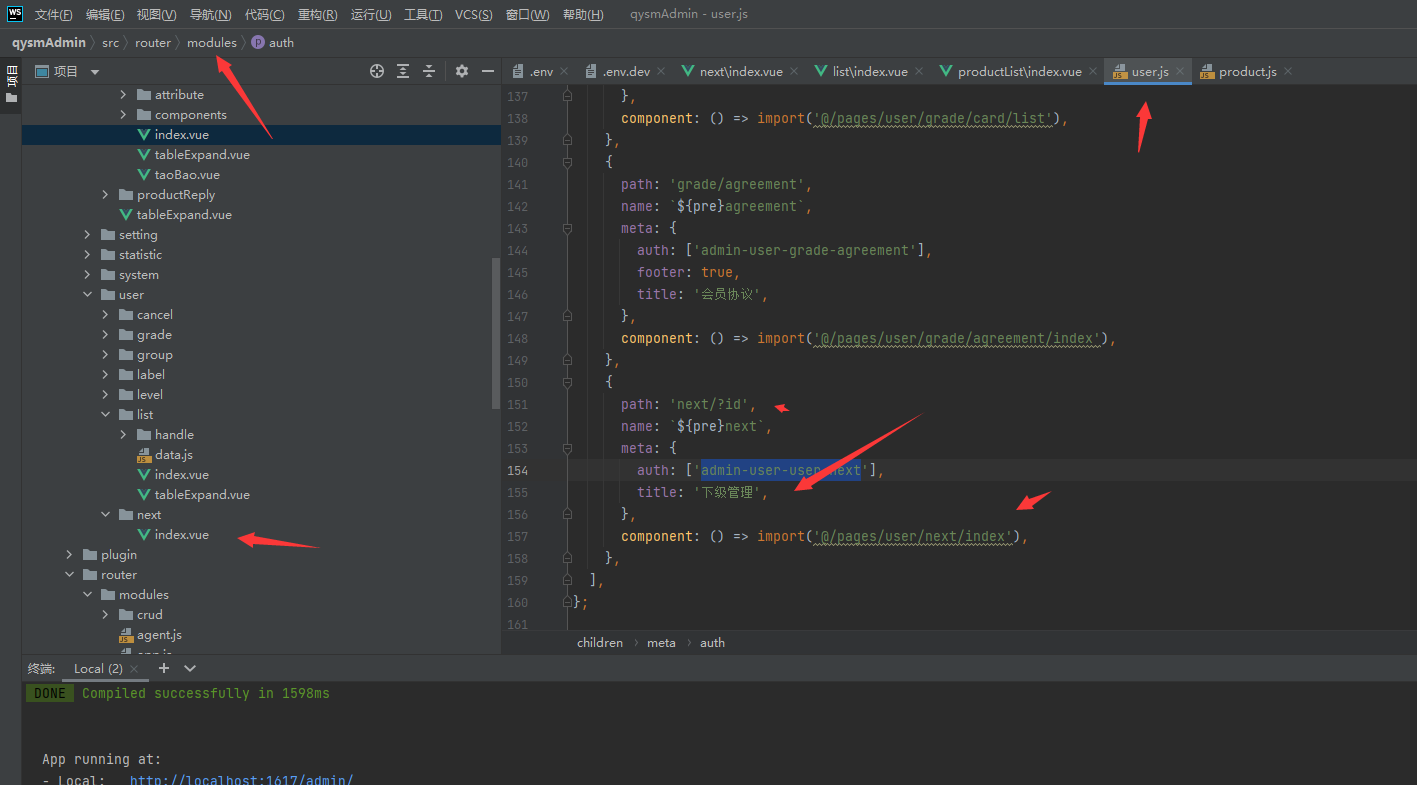
Task: Expand the setting folder
Action: pos(88,235)
